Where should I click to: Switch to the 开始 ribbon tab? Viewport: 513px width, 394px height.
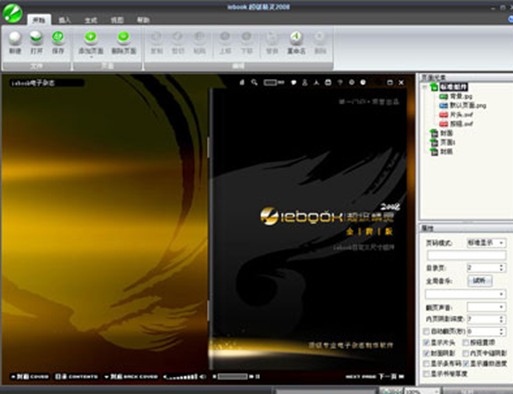tap(39, 20)
